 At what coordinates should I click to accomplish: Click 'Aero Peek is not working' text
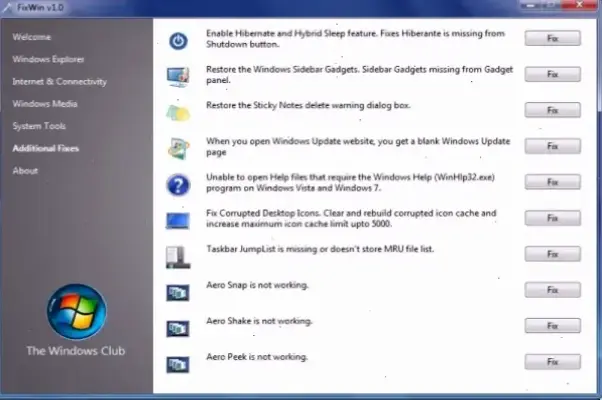[x=257, y=357]
